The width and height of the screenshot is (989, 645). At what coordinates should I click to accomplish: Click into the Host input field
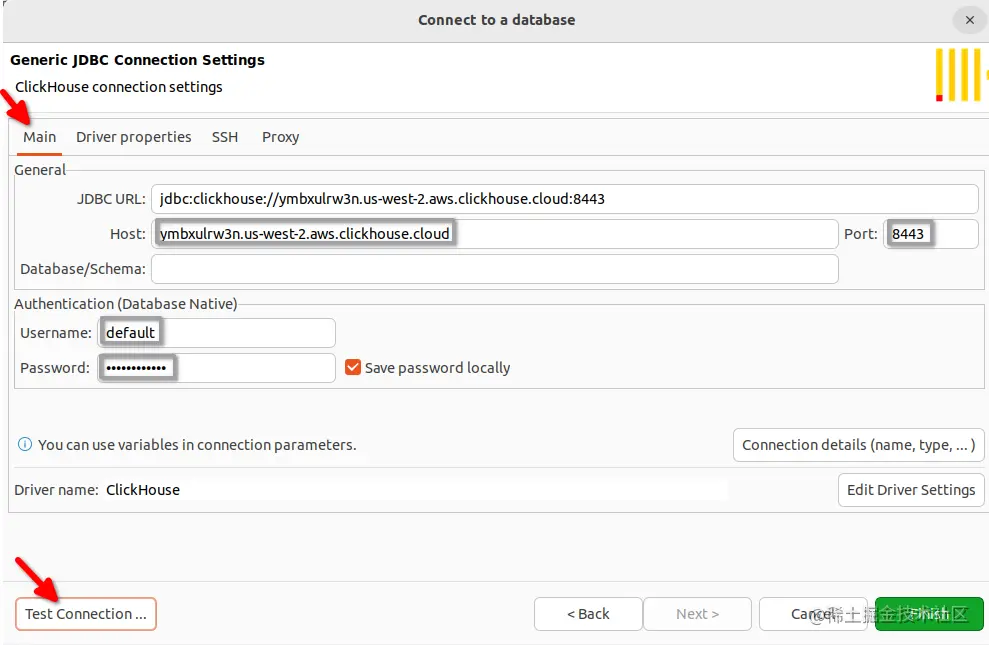pyautogui.click(x=495, y=234)
